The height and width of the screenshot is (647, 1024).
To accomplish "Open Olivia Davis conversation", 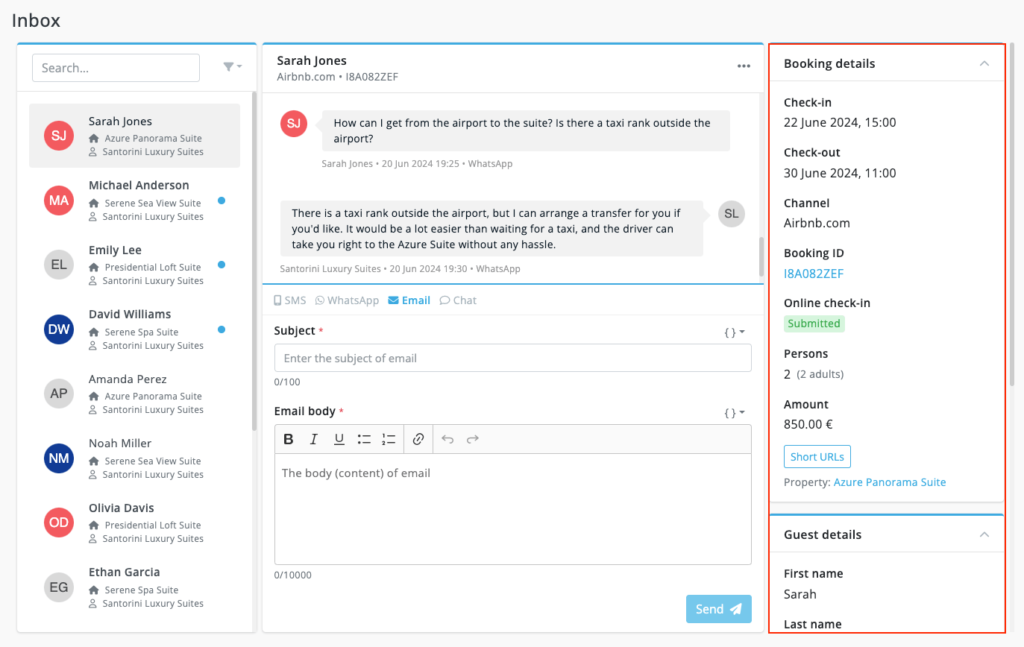I will (135, 522).
